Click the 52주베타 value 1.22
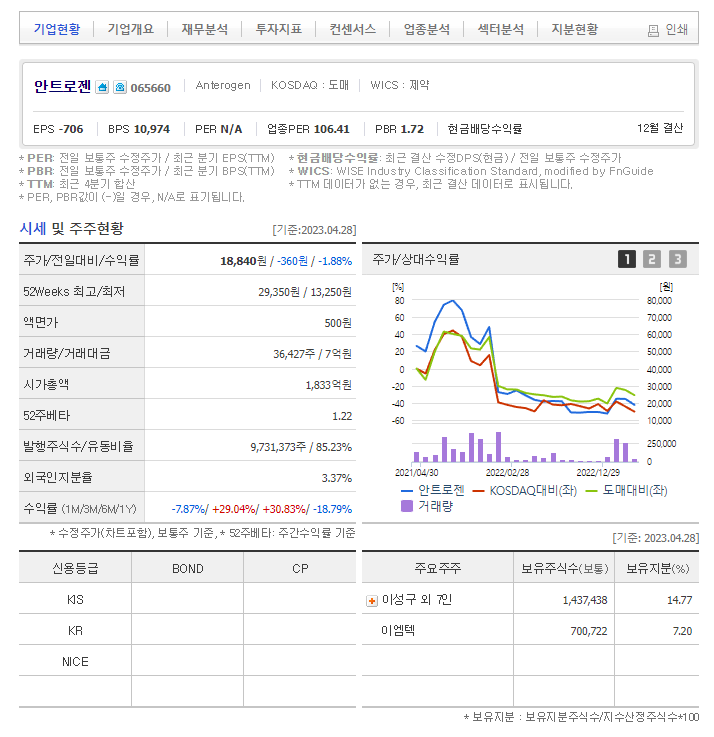 click(x=342, y=416)
